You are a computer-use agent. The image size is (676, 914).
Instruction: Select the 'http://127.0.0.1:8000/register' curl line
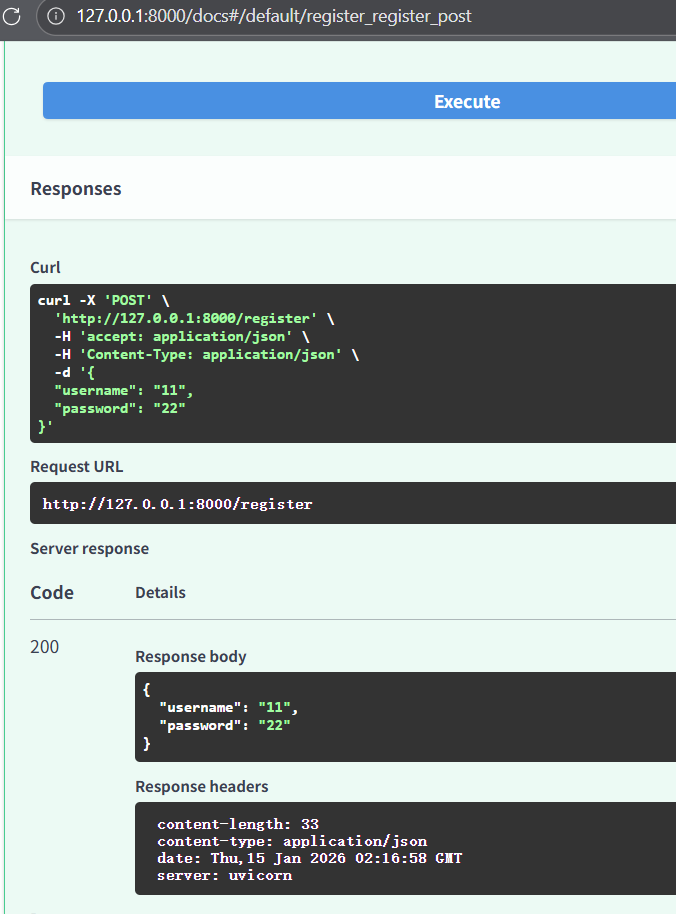coord(195,318)
